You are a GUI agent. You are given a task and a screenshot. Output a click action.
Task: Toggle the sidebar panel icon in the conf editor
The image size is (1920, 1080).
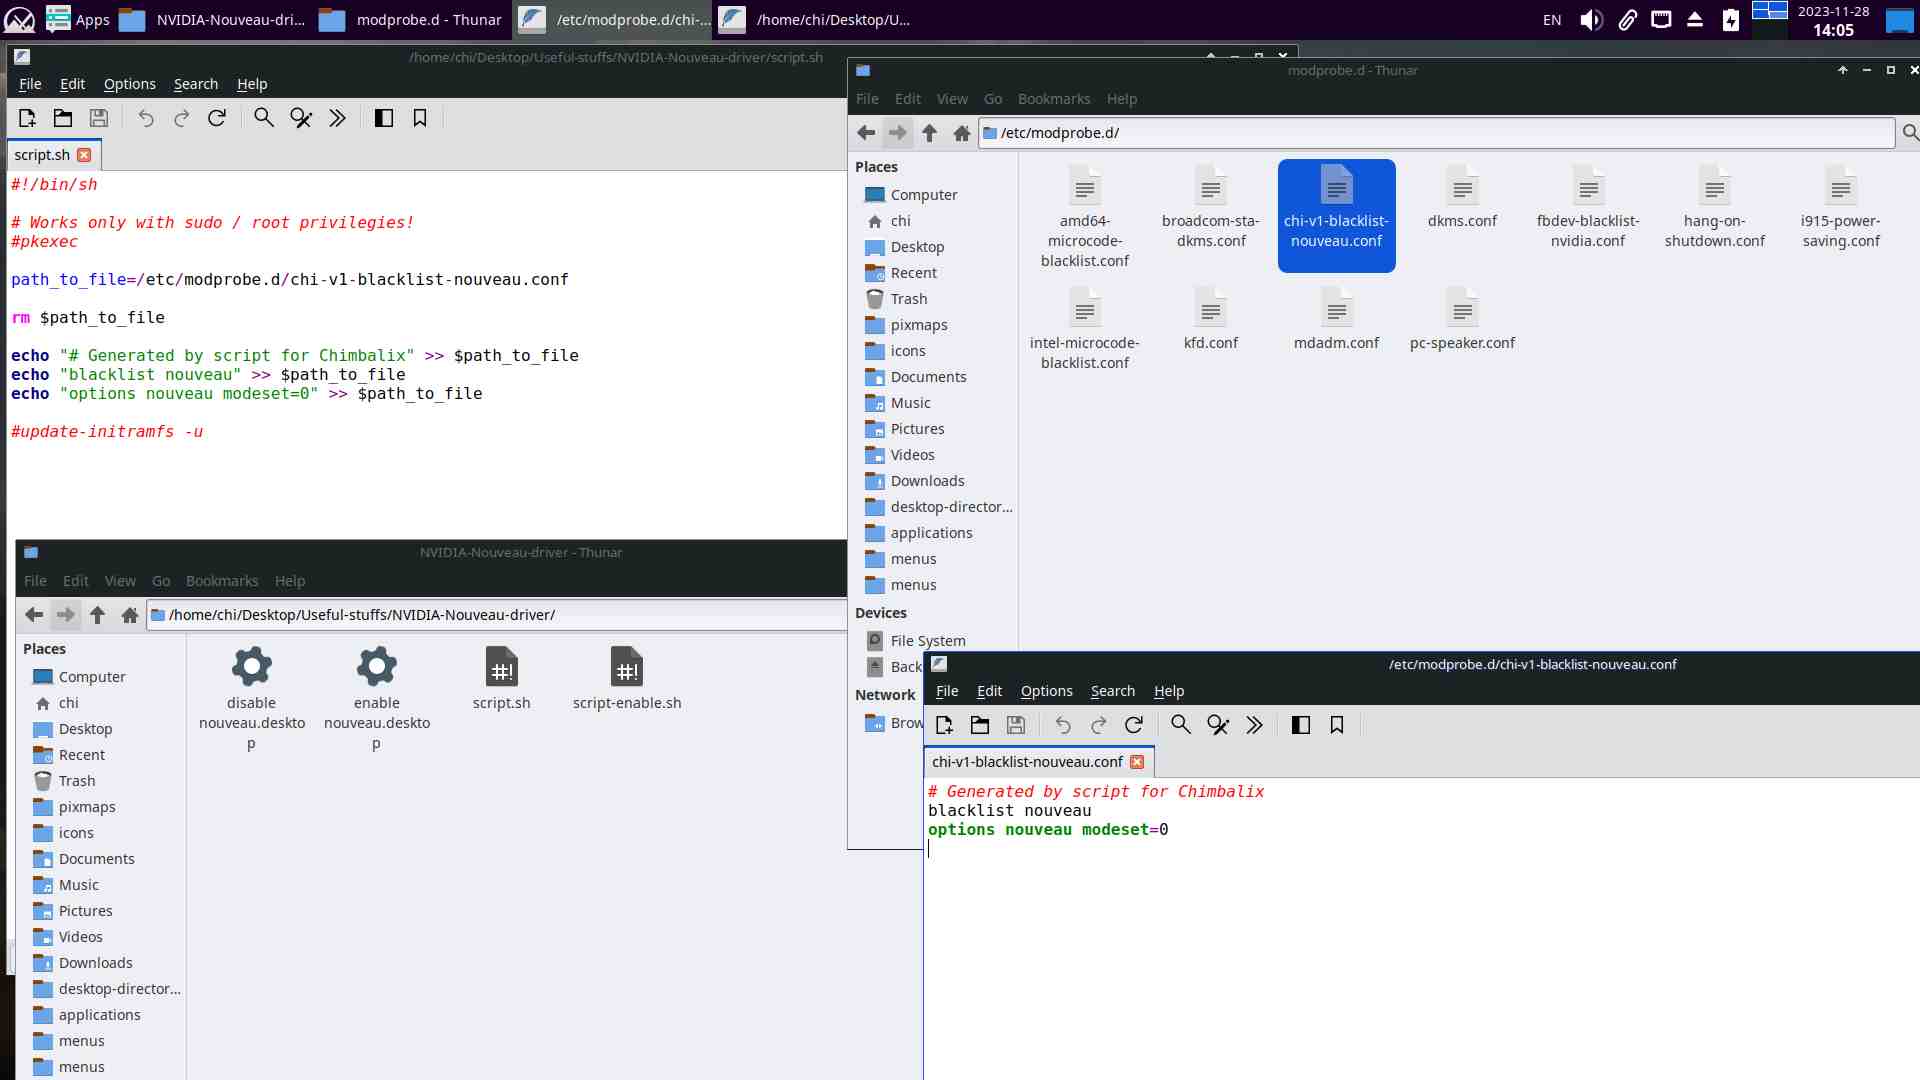1300,725
